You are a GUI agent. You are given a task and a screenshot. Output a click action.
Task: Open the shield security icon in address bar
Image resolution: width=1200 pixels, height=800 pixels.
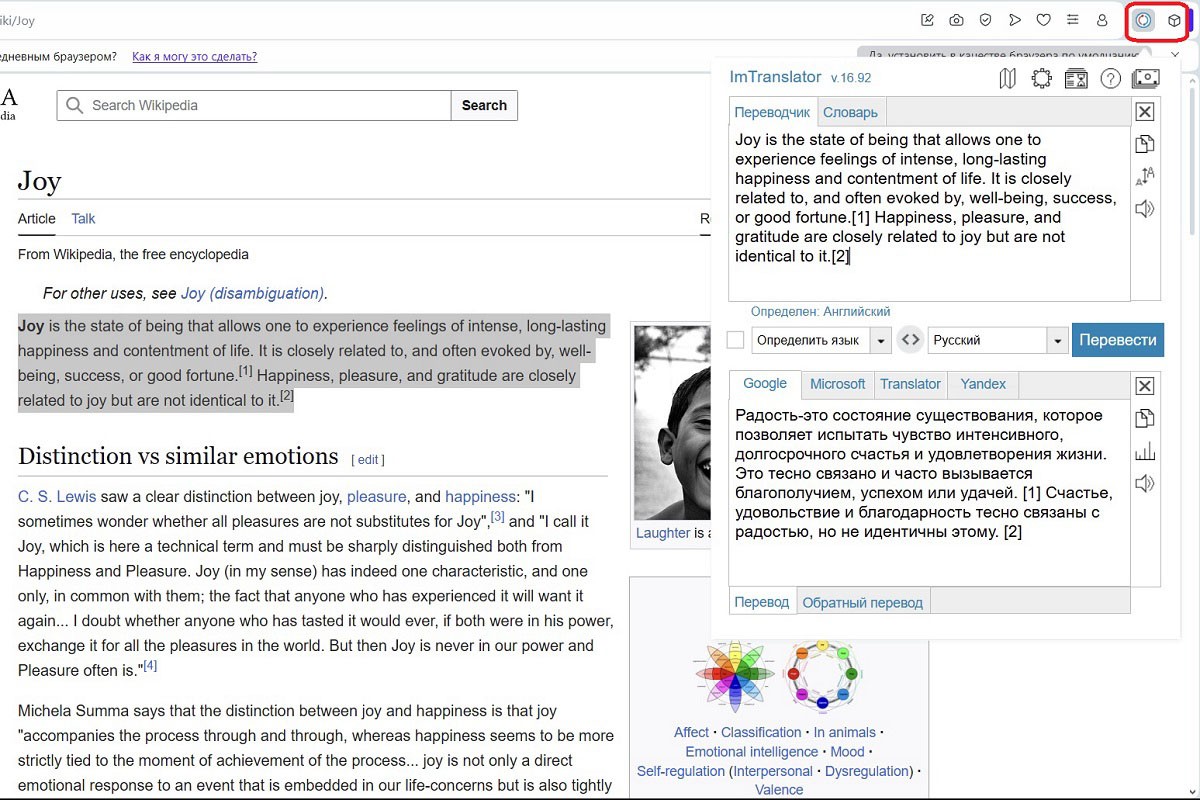click(985, 20)
